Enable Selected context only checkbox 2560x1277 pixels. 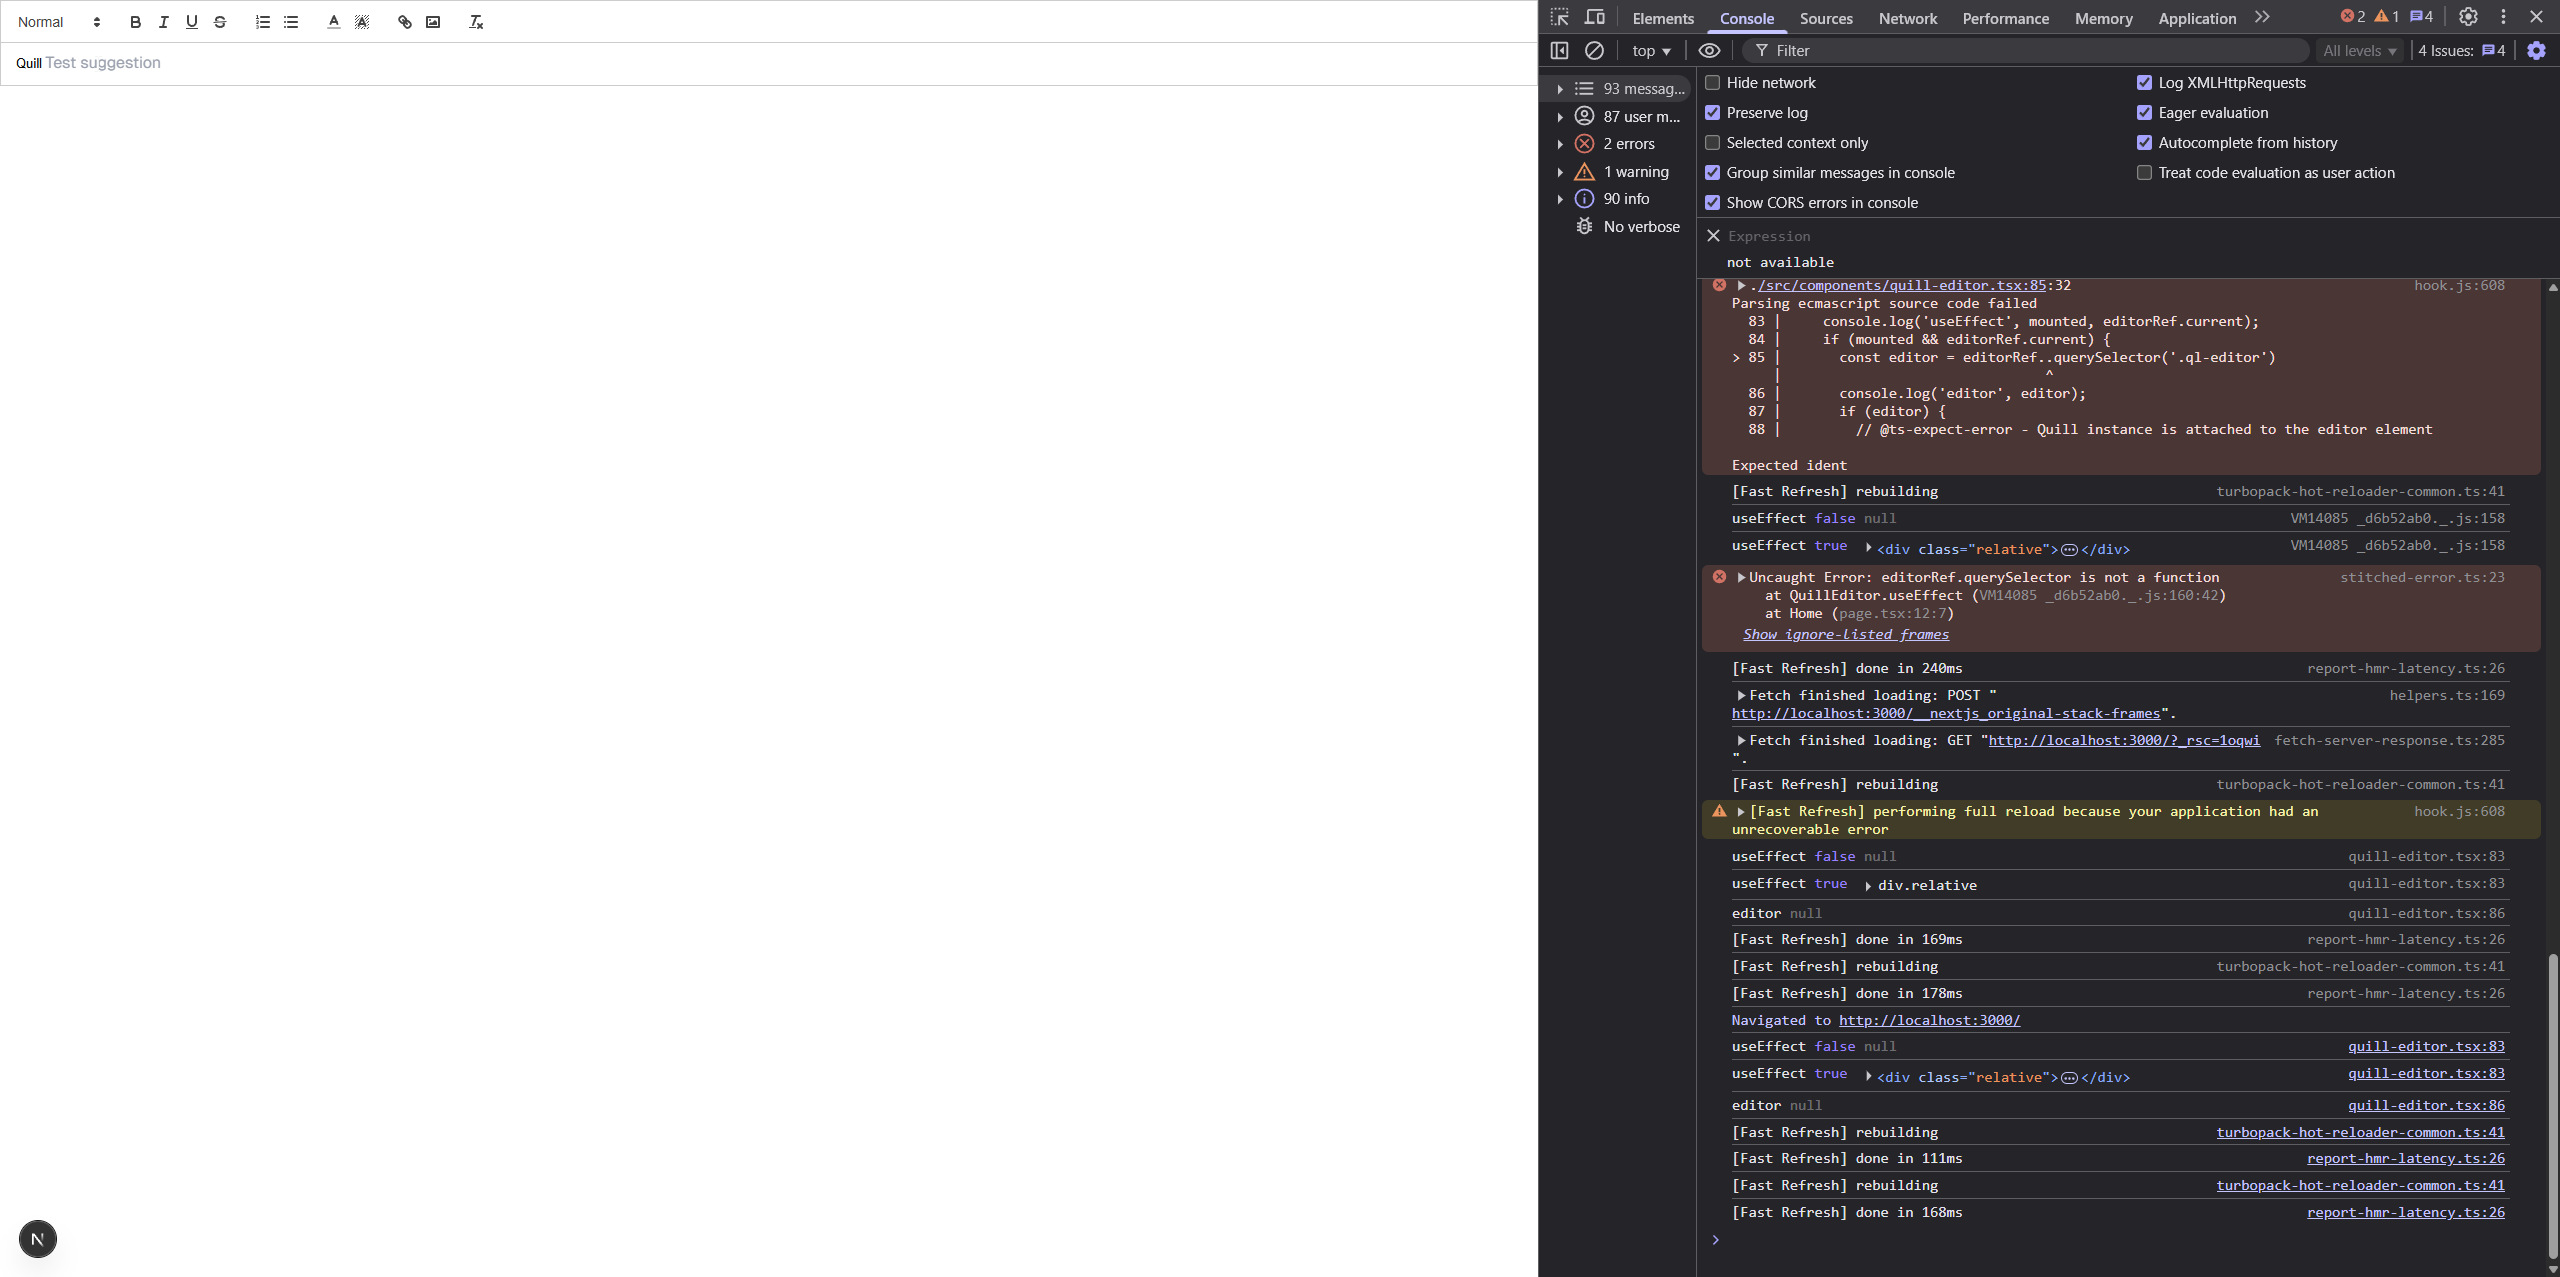click(1713, 143)
